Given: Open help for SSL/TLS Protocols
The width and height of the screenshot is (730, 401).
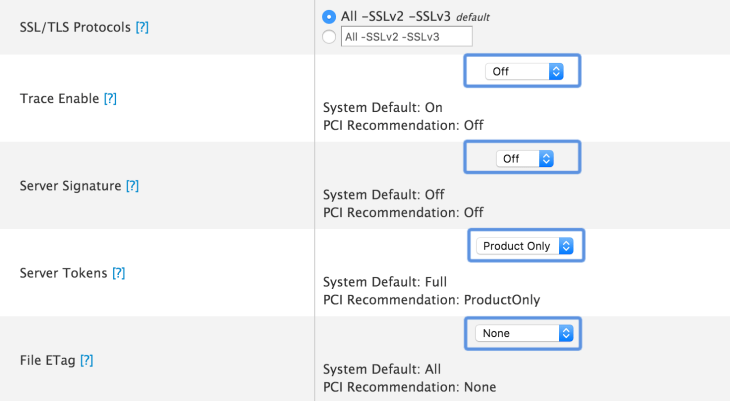Looking at the screenshot, I should (142, 27).
